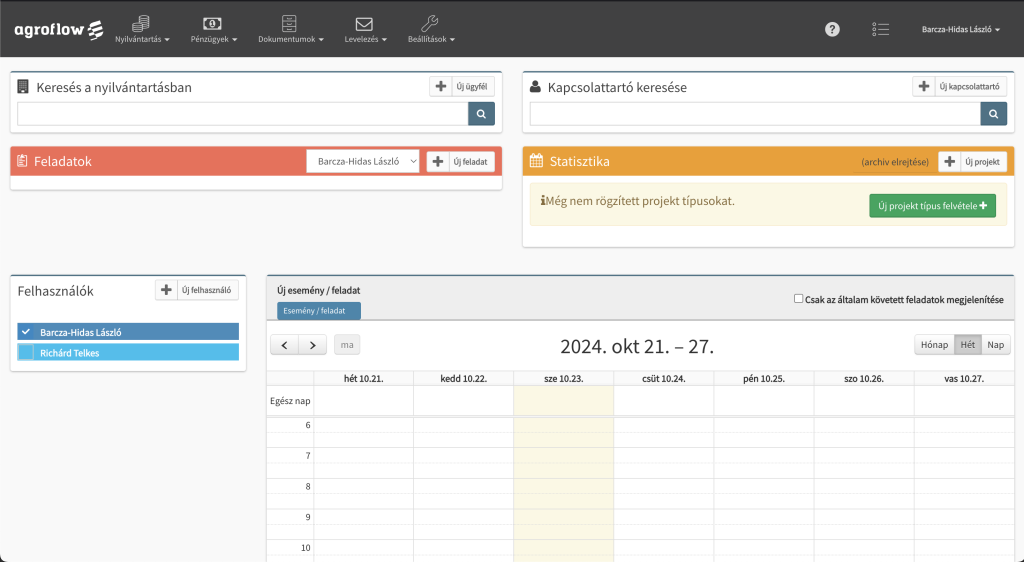The width and height of the screenshot is (1024, 562).
Task: Open the task list icon in header
Action: coord(880,29)
